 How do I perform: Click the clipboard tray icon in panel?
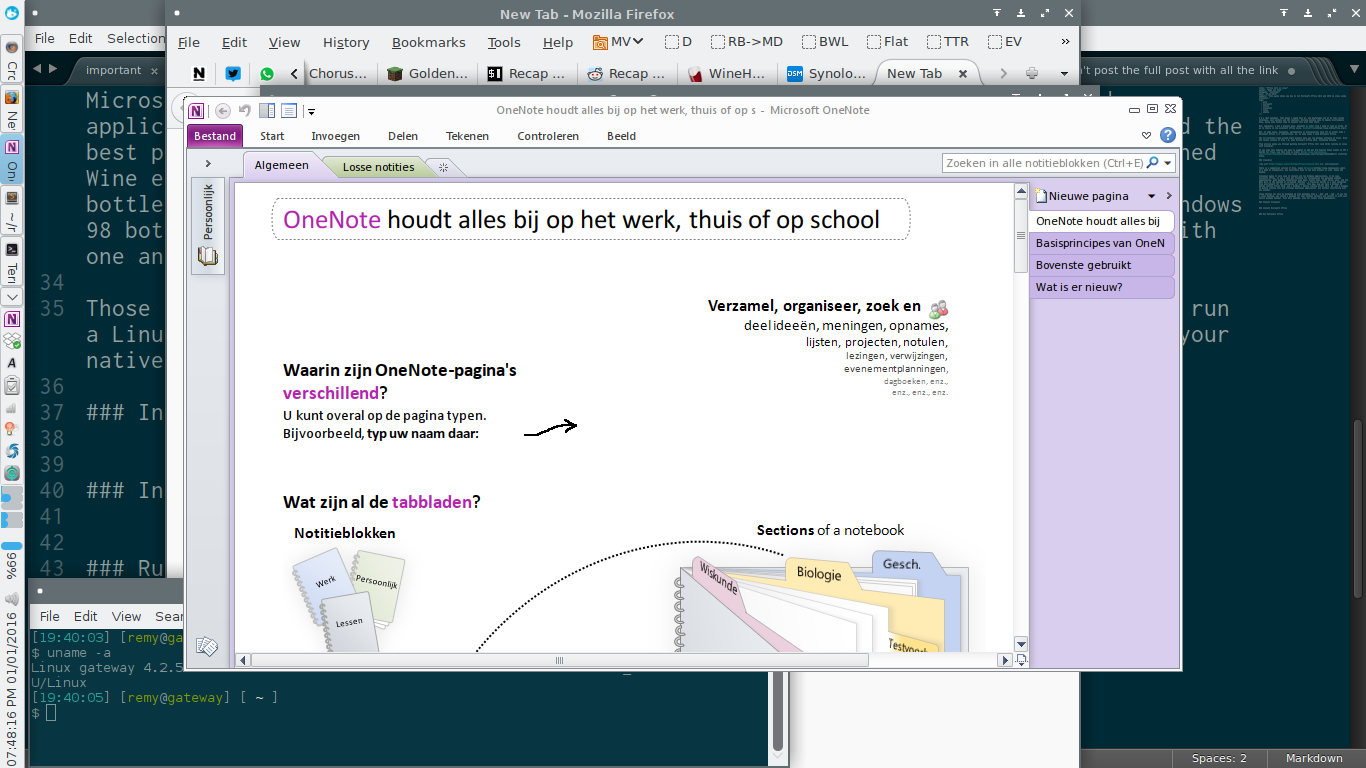click(x=12, y=385)
